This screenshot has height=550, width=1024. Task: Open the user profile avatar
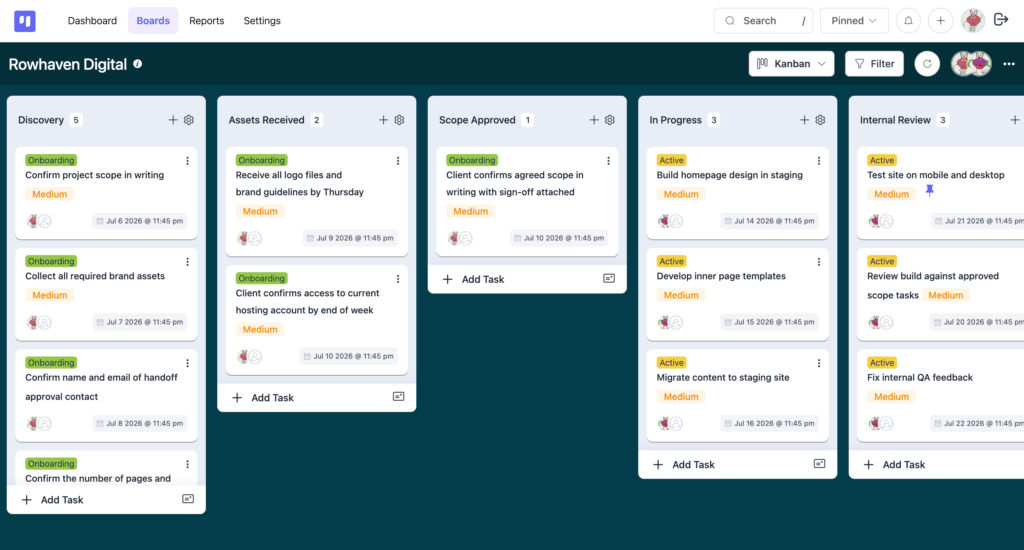[x=972, y=21]
